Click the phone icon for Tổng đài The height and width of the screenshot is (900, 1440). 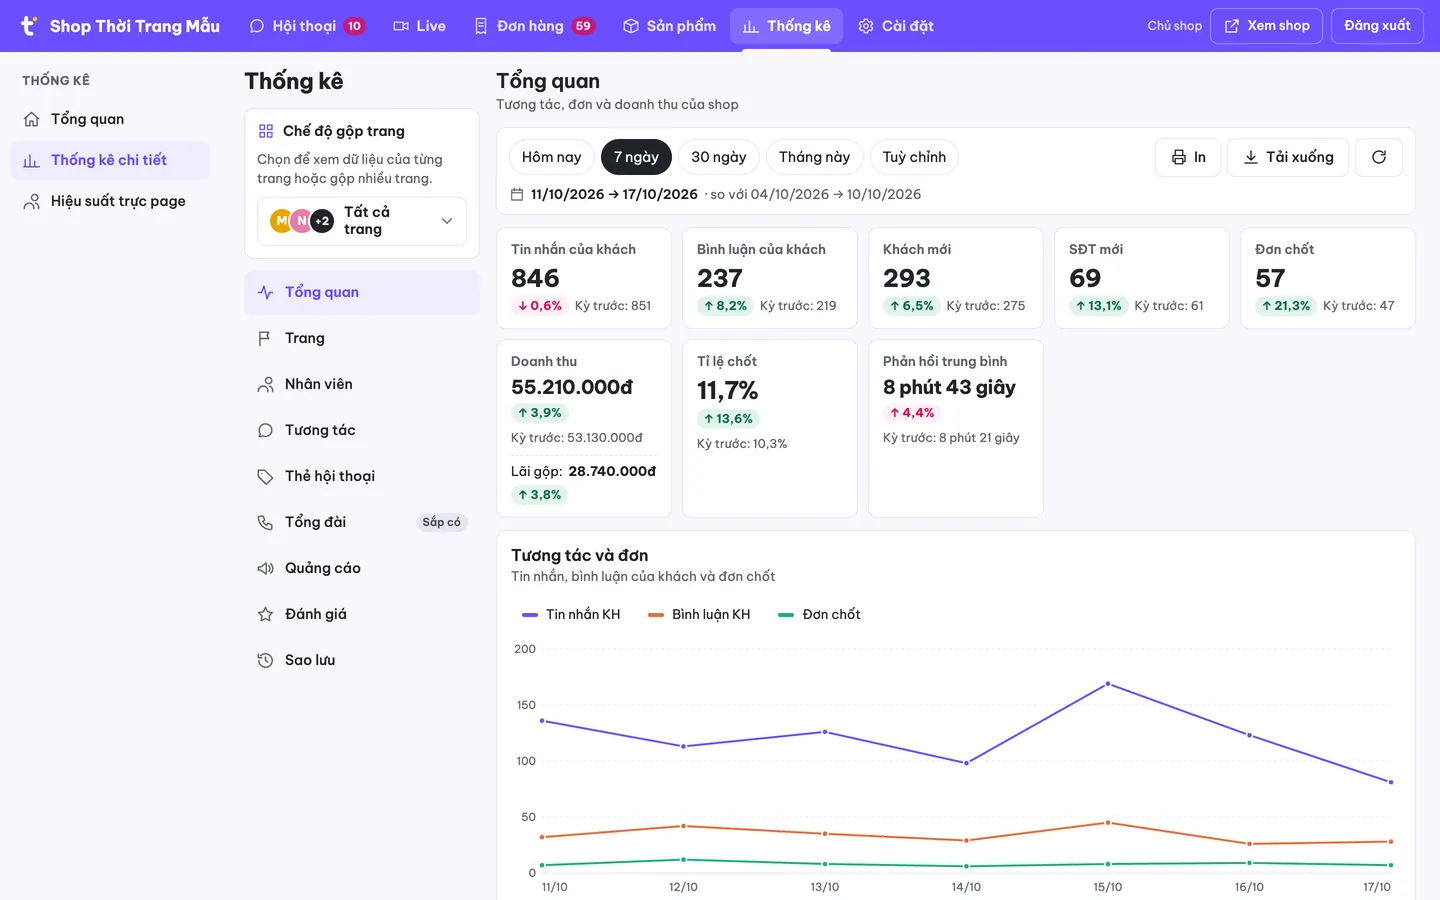click(265, 522)
